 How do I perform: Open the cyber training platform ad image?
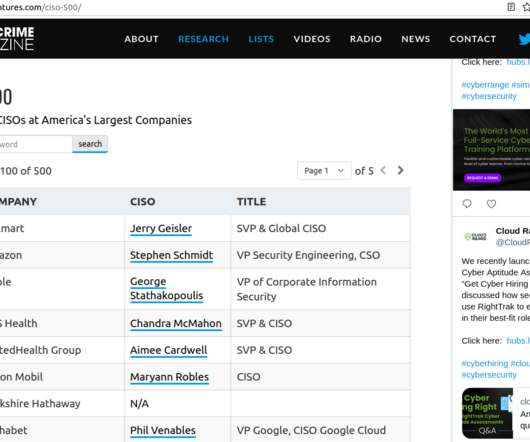(x=491, y=150)
